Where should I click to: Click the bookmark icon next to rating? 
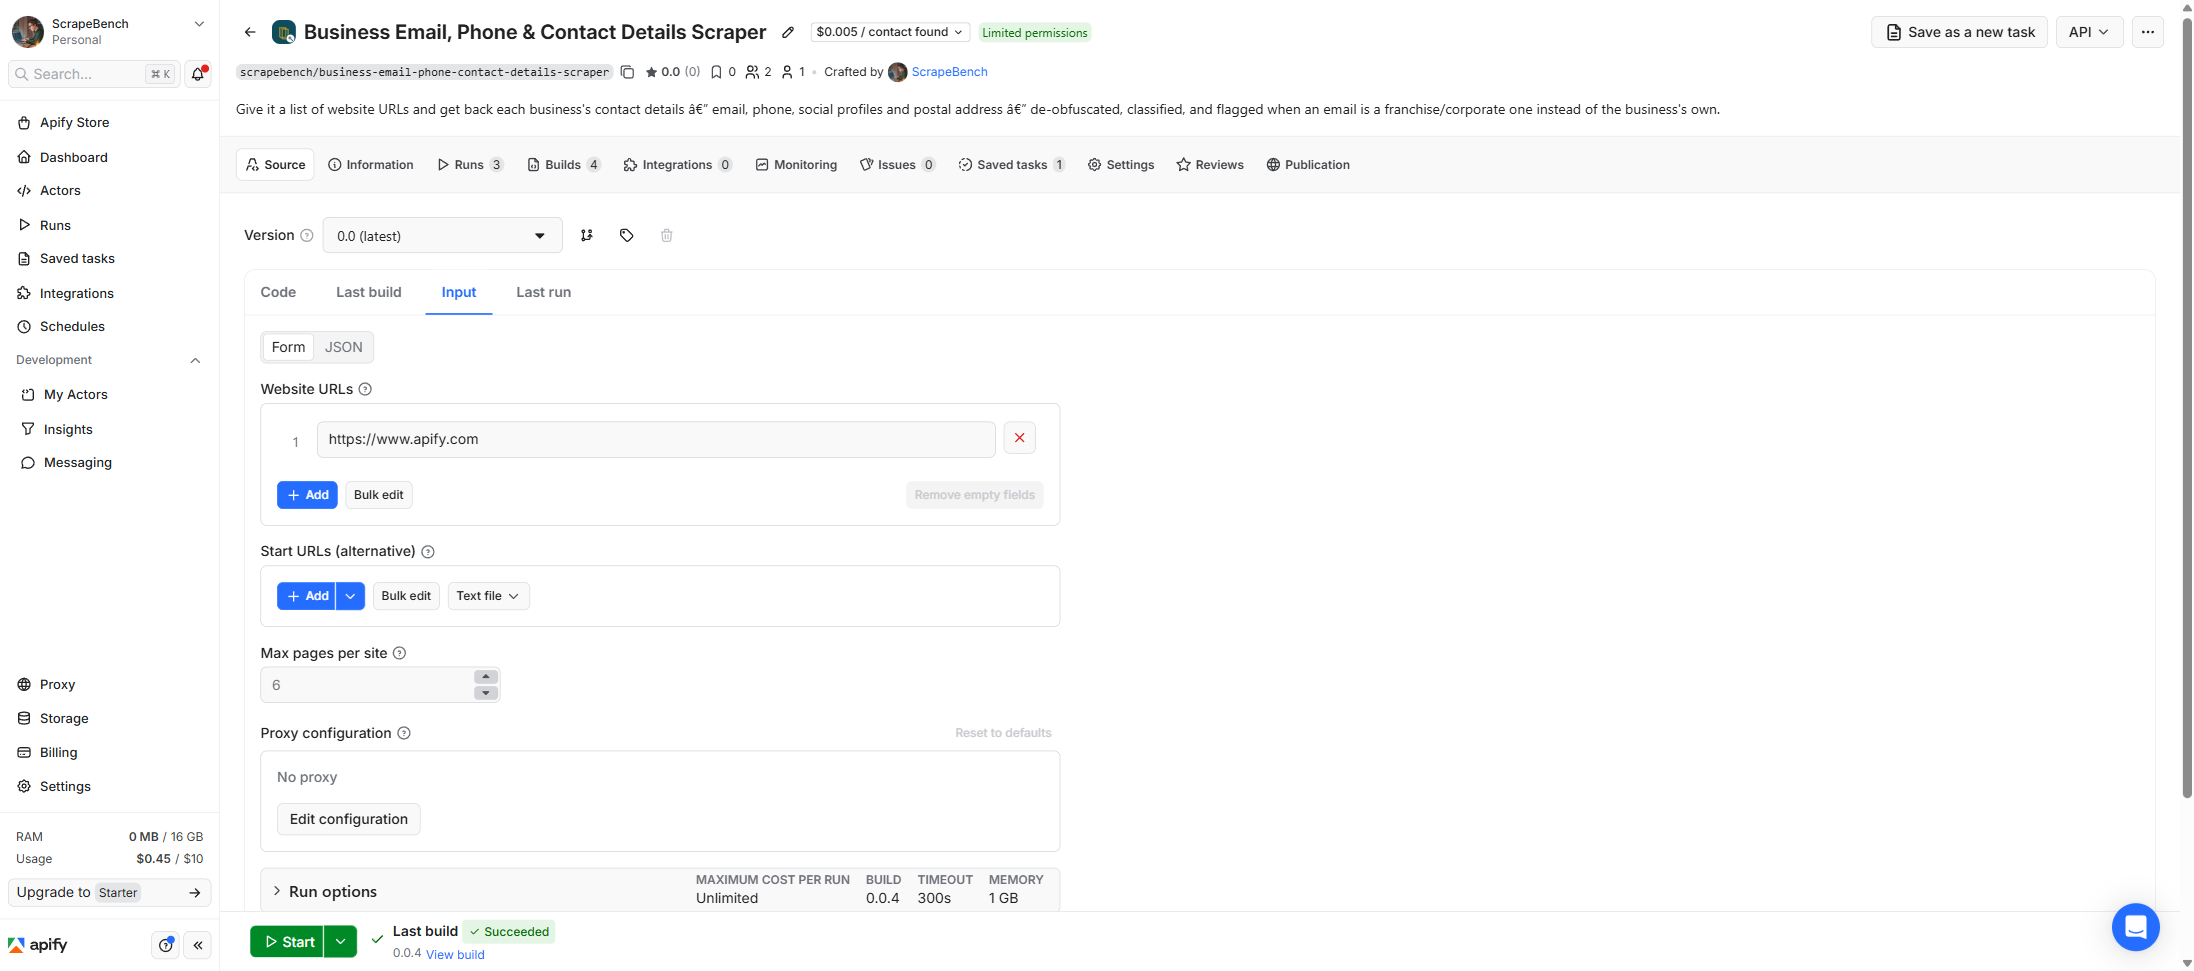[x=716, y=72]
